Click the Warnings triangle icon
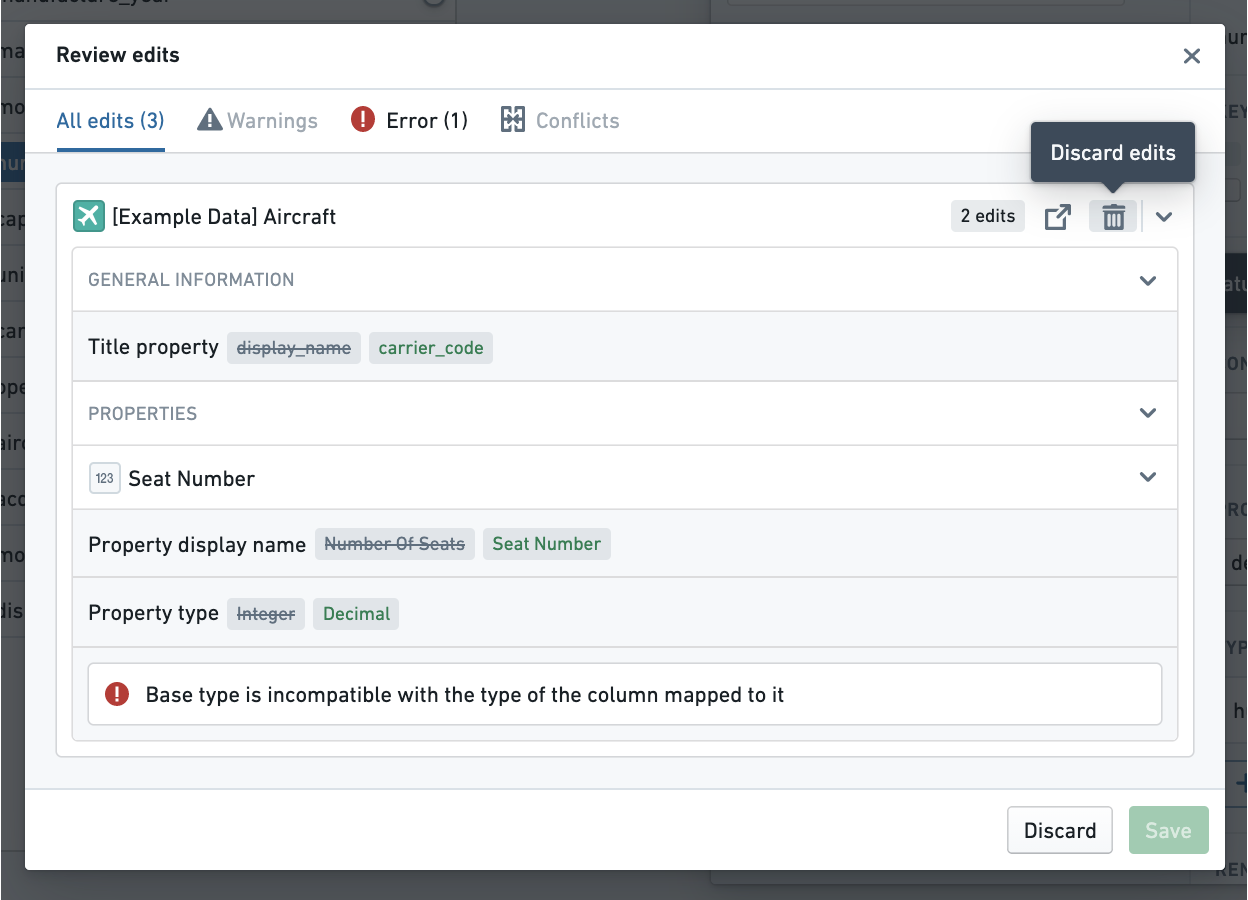Screen dimensions: 1248x900 pos(209,121)
